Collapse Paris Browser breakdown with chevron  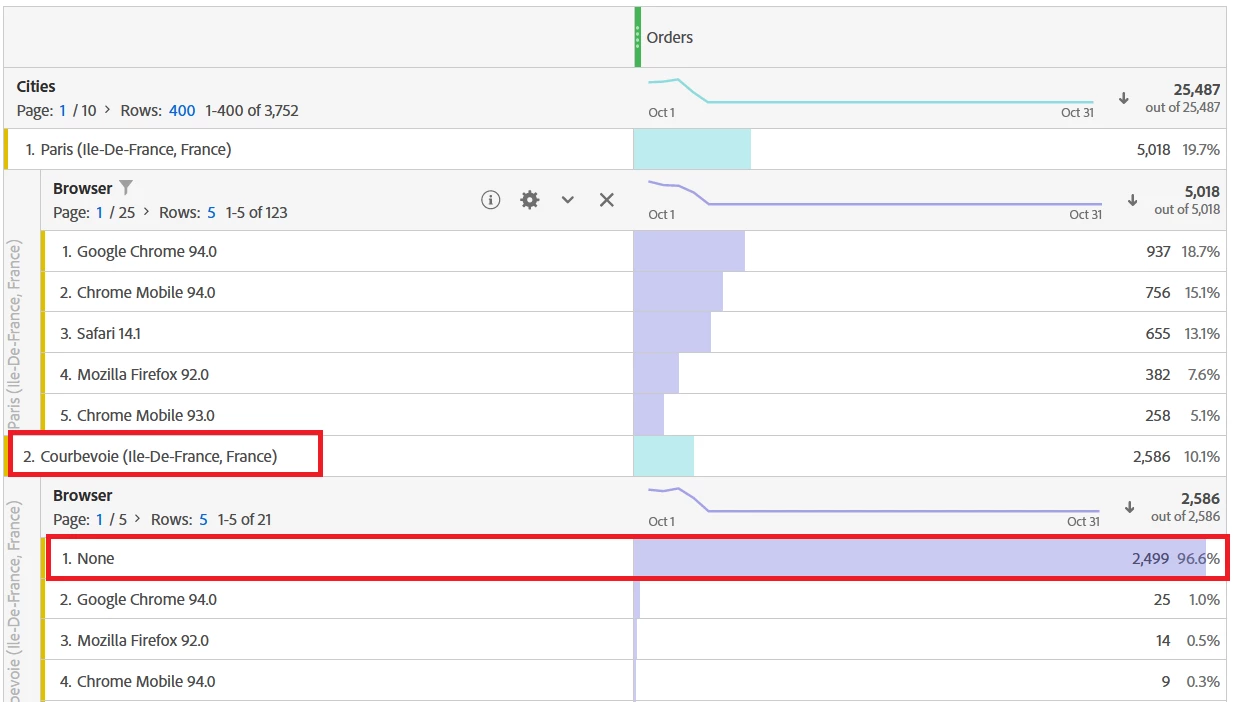[568, 200]
